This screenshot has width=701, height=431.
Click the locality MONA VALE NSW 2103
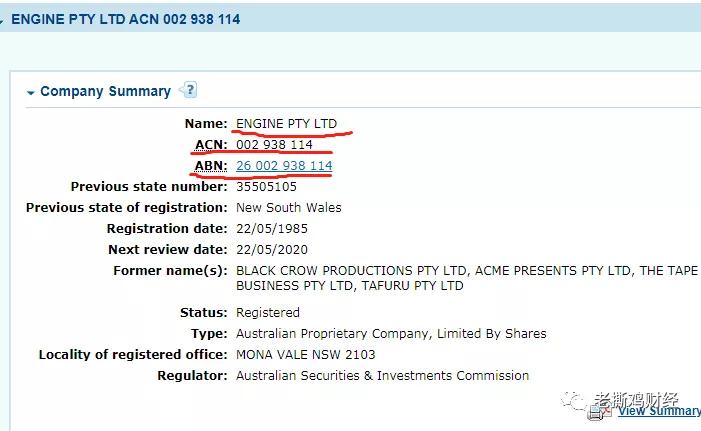pyautogui.click(x=306, y=355)
